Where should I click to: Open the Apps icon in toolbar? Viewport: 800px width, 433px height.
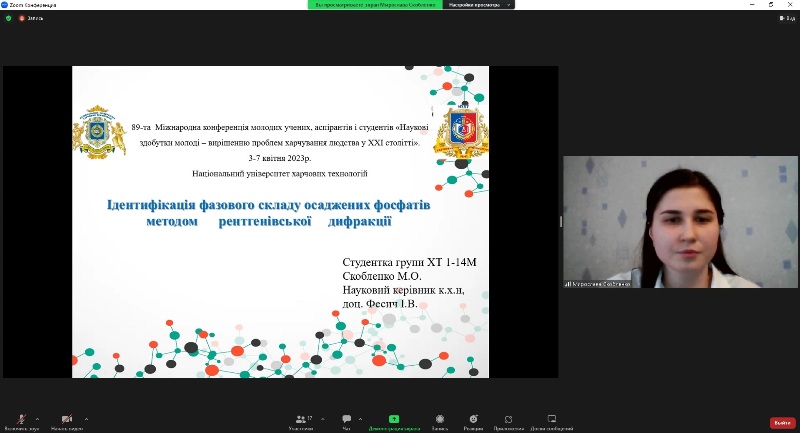(x=508, y=419)
